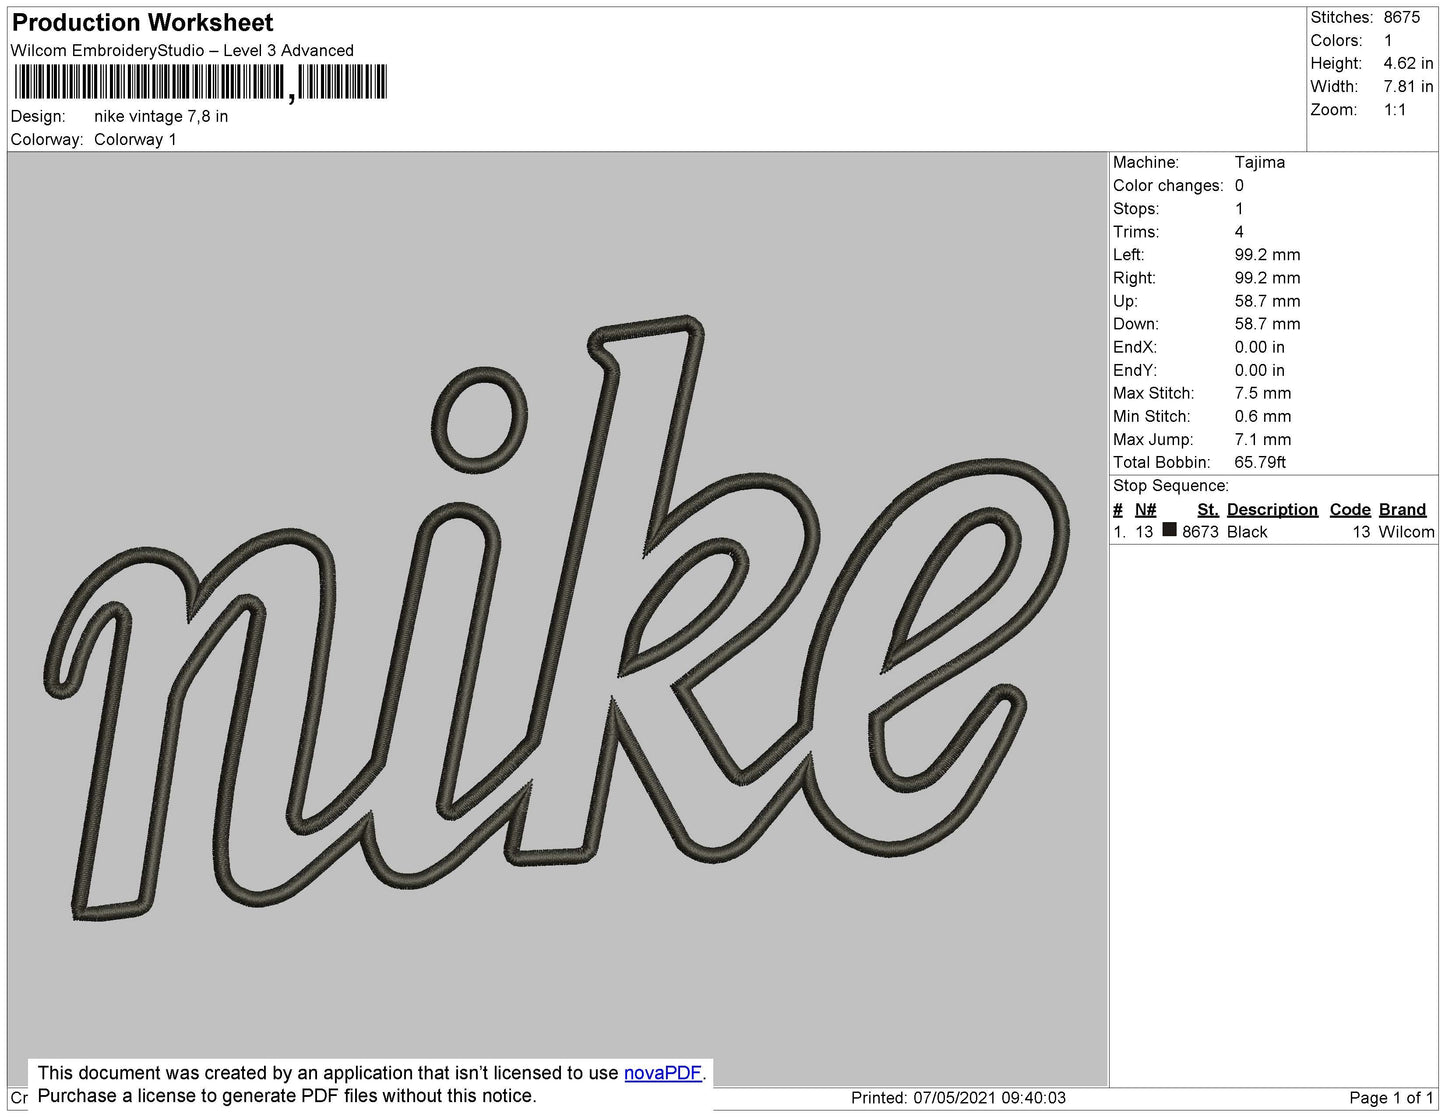Select the 'Color changes:' label
1445x1117 pixels.
tap(1168, 185)
